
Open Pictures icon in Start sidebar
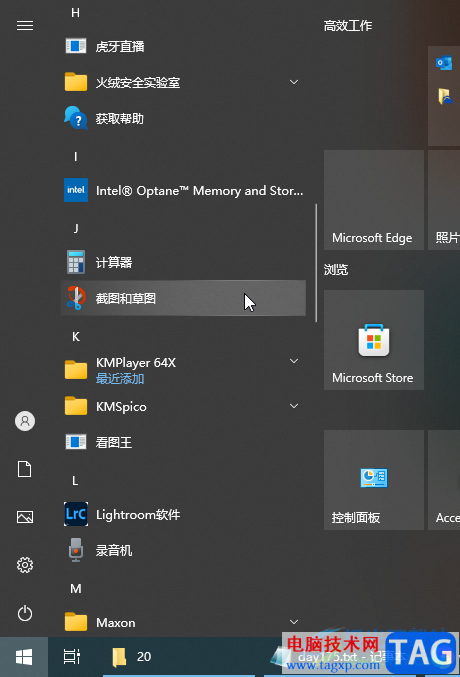pyautogui.click(x=25, y=517)
